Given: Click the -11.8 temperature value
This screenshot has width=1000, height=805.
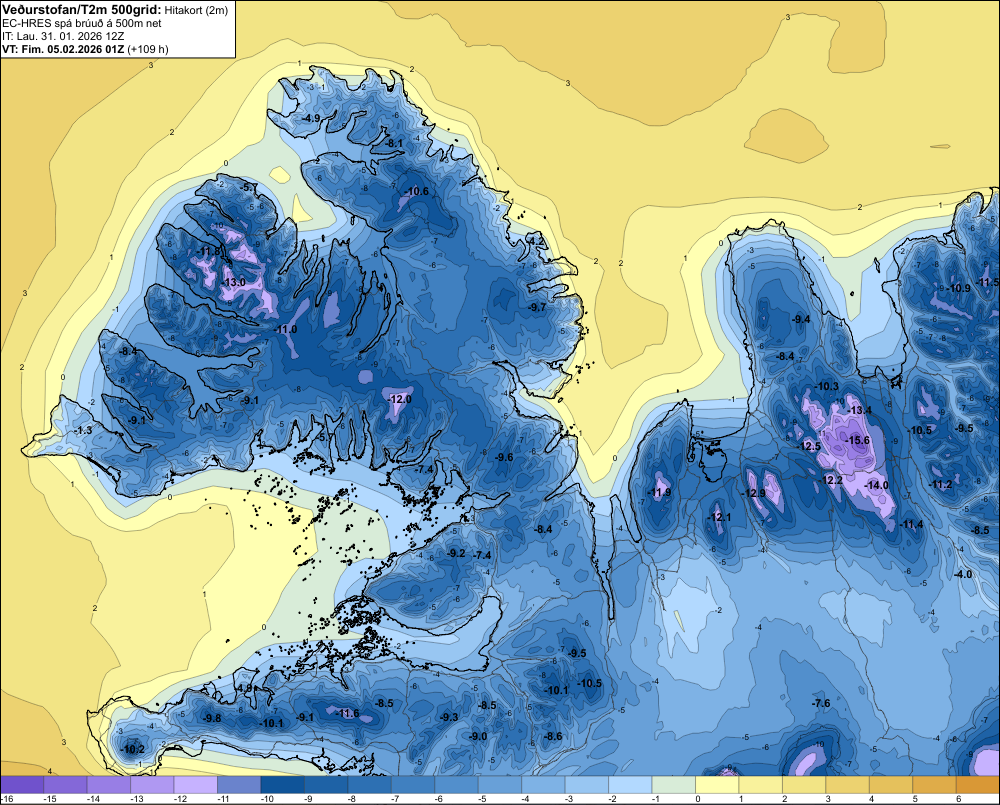Looking at the screenshot, I should (x=208, y=251).
